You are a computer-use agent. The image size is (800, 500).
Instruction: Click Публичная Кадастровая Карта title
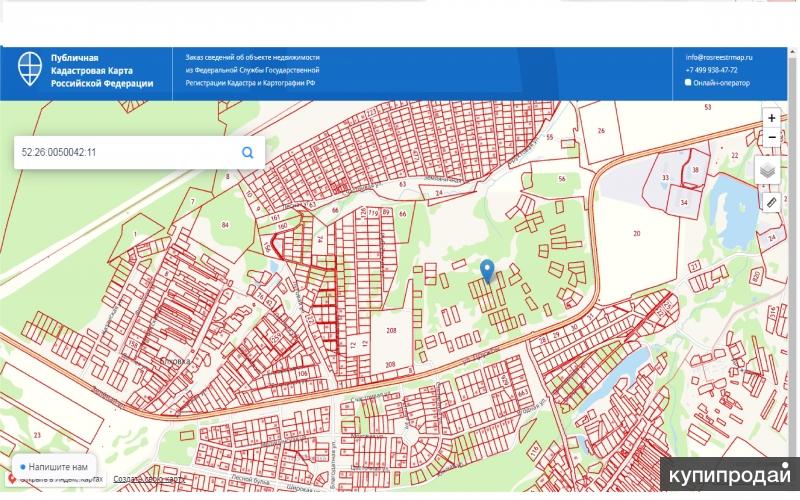click(x=101, y=71)
